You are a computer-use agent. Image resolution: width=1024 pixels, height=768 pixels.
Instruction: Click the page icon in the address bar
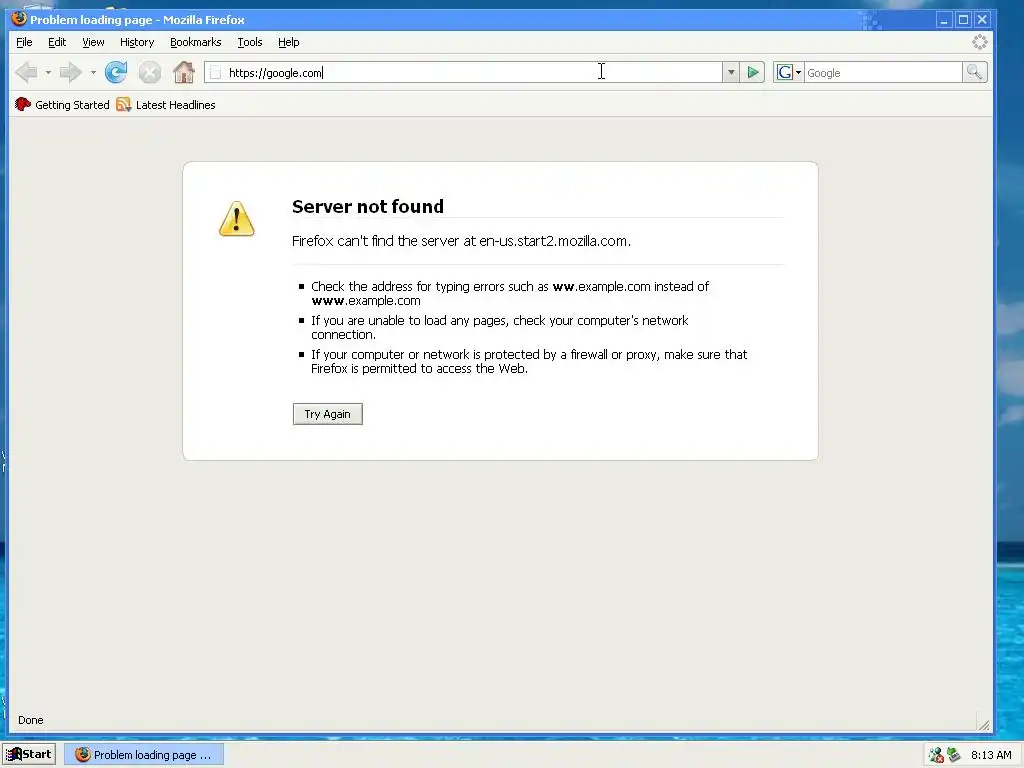tap(216, 72)
